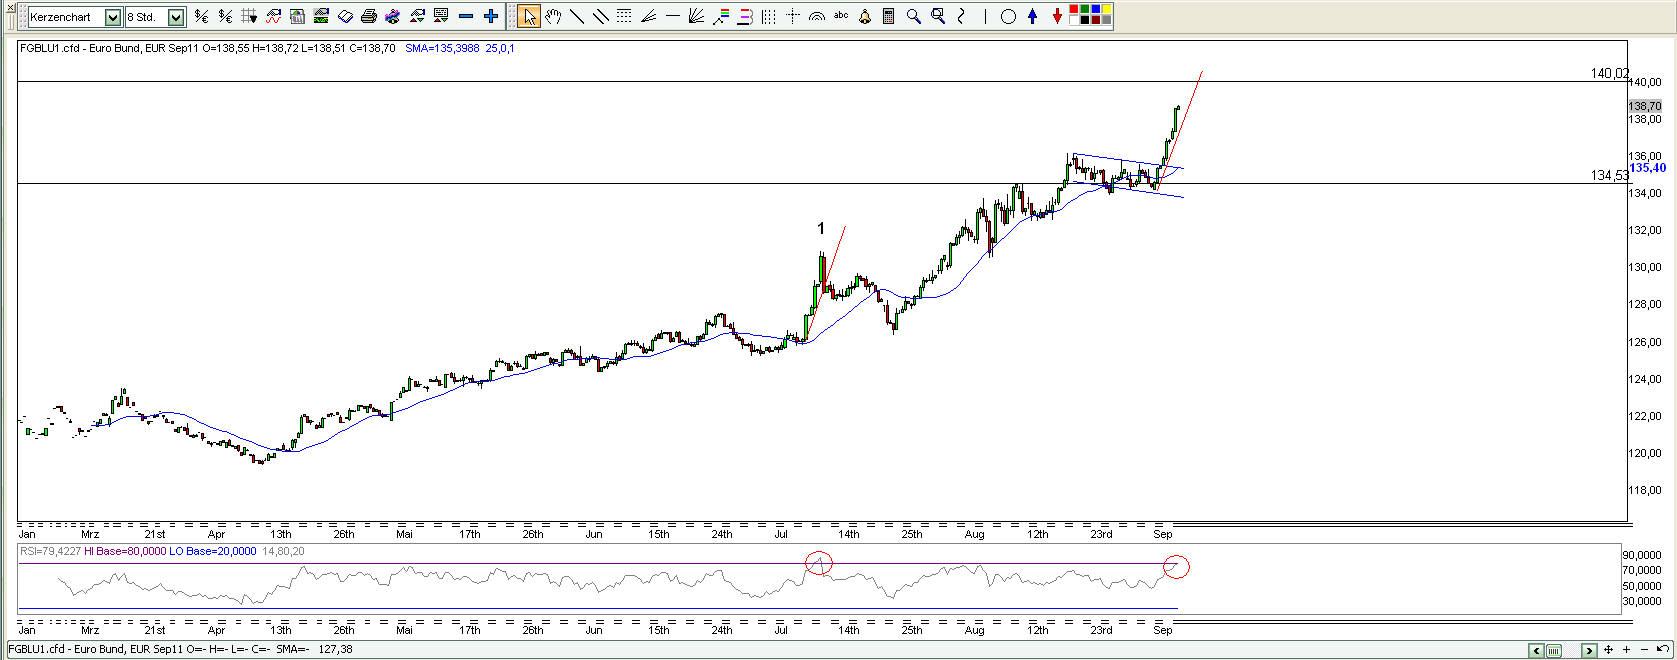This screenshot has width=1677, height=660.
Task: Pick the red color swatch
Action: [1074, 10]
